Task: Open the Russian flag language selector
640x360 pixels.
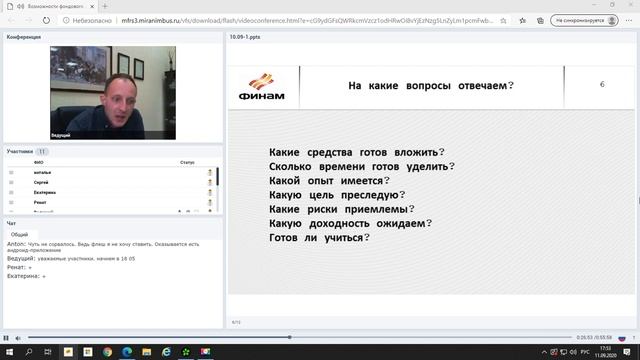Action: pyautogui.click(x=622, y=338)
